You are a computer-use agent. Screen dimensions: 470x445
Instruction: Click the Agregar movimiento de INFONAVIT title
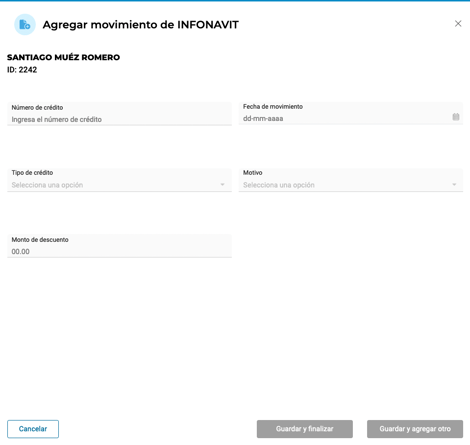coord(141,25)
